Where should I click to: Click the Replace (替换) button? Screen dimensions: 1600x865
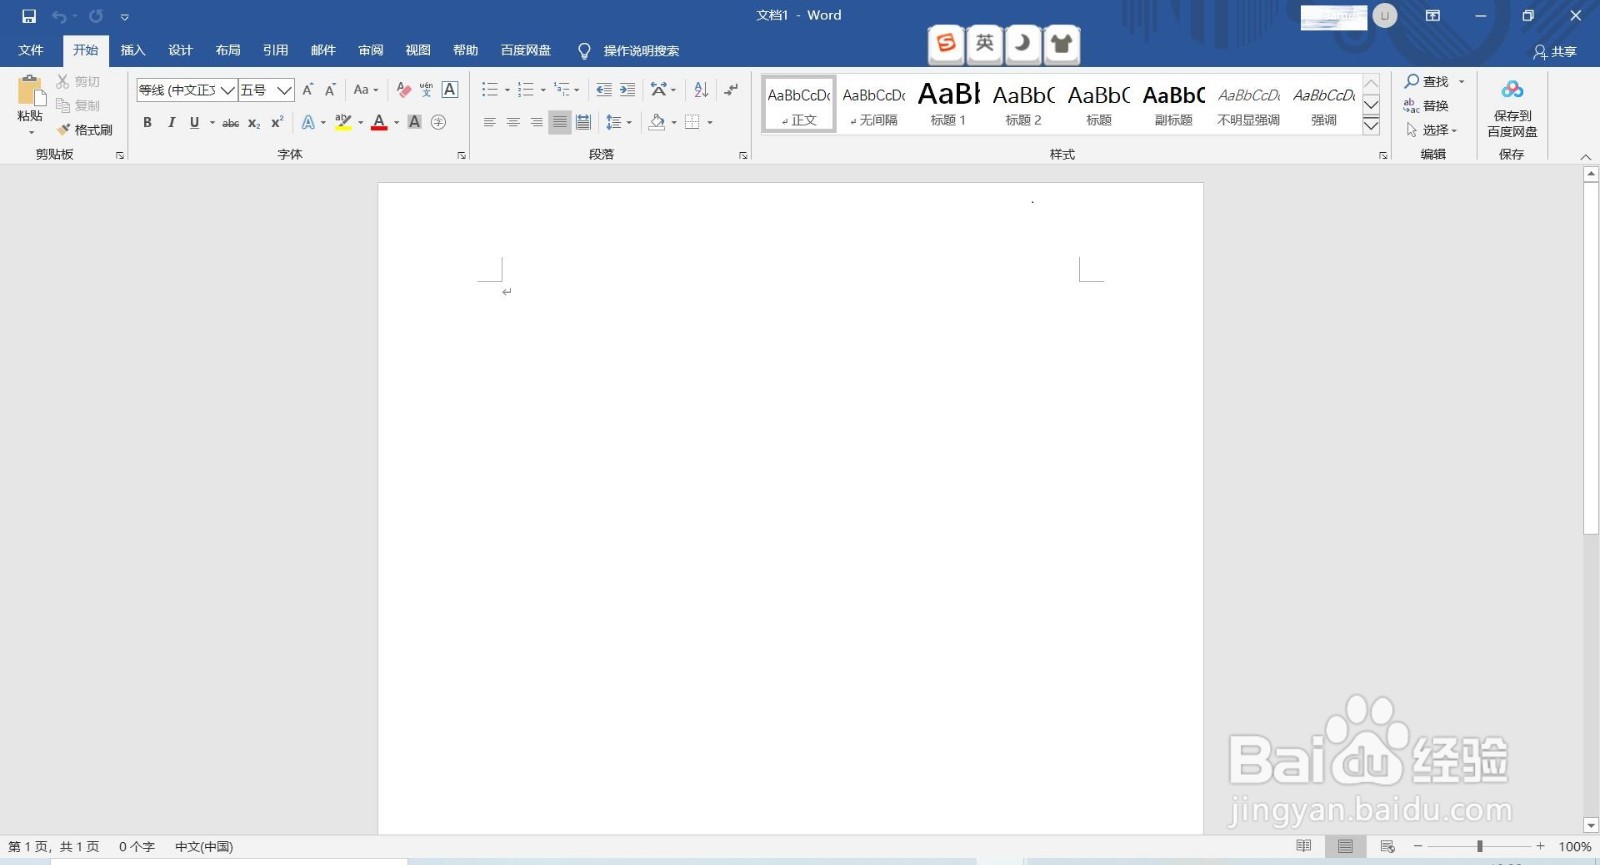1426,106
